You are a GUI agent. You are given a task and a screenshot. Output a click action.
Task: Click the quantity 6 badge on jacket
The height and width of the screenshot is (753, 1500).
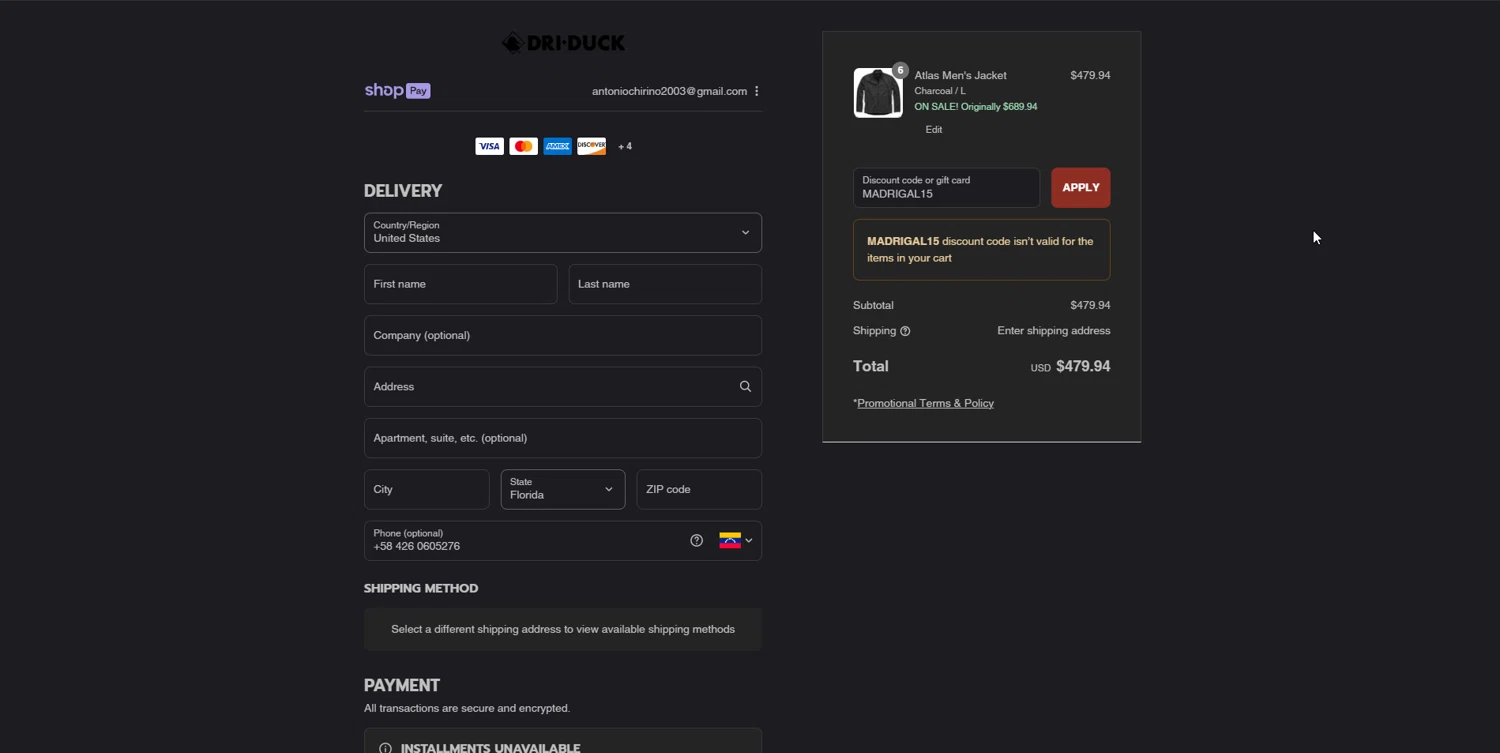coord(900,70)
